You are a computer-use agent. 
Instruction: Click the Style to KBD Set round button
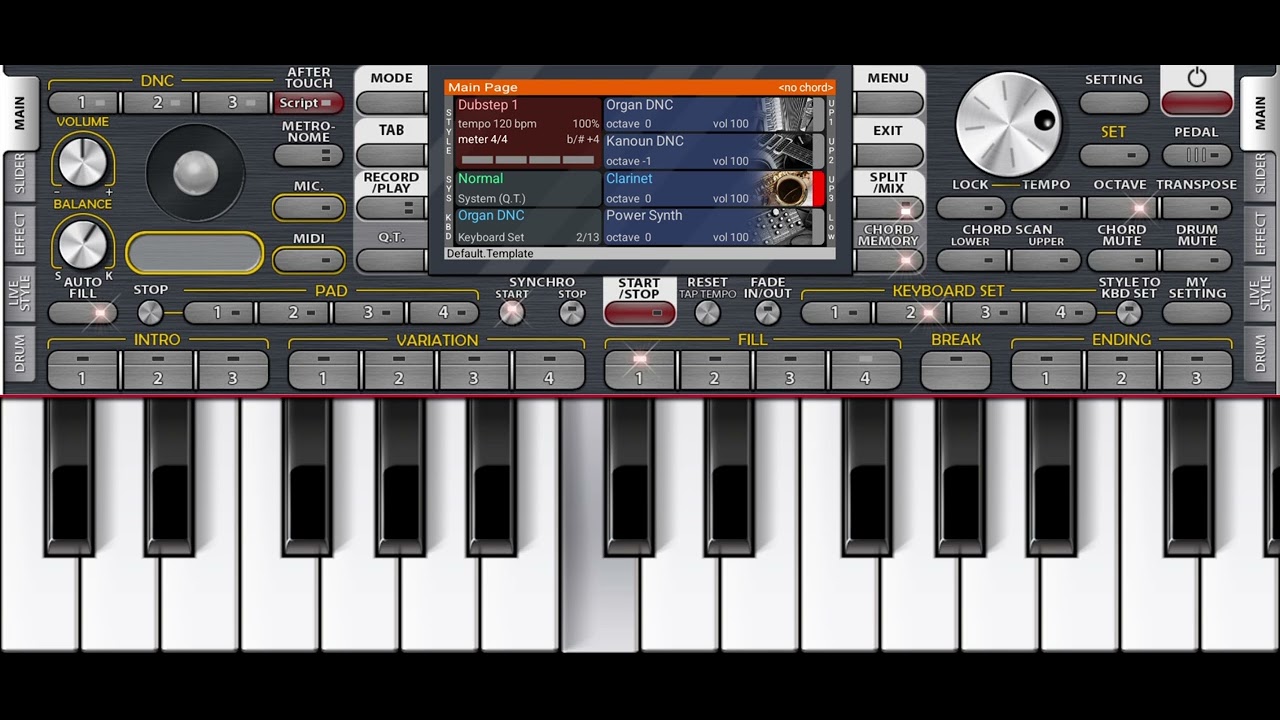[1129, 312]
